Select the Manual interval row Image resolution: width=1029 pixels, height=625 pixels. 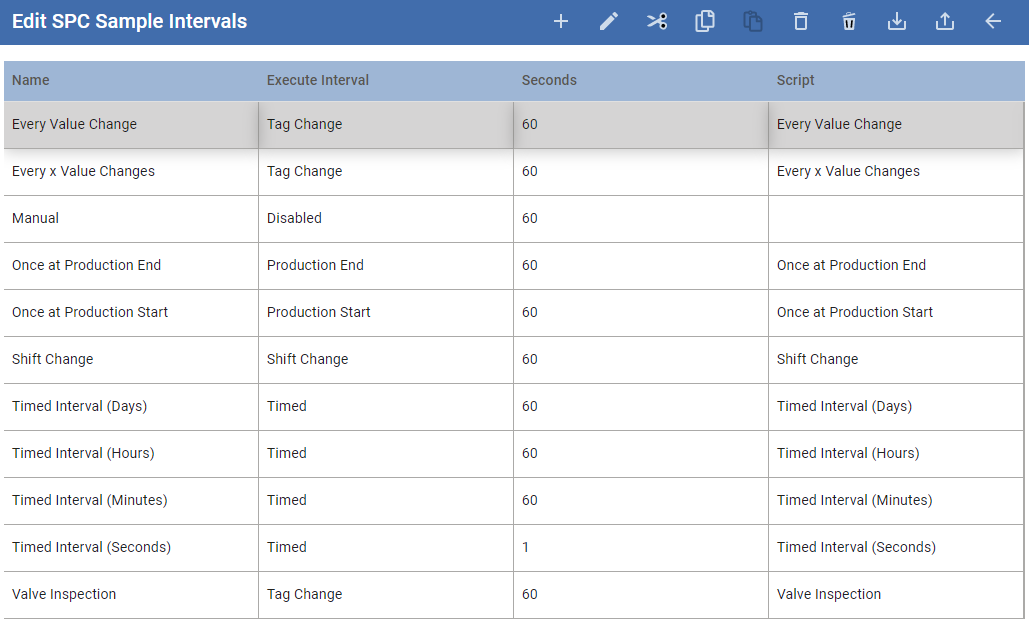(36, 218)
